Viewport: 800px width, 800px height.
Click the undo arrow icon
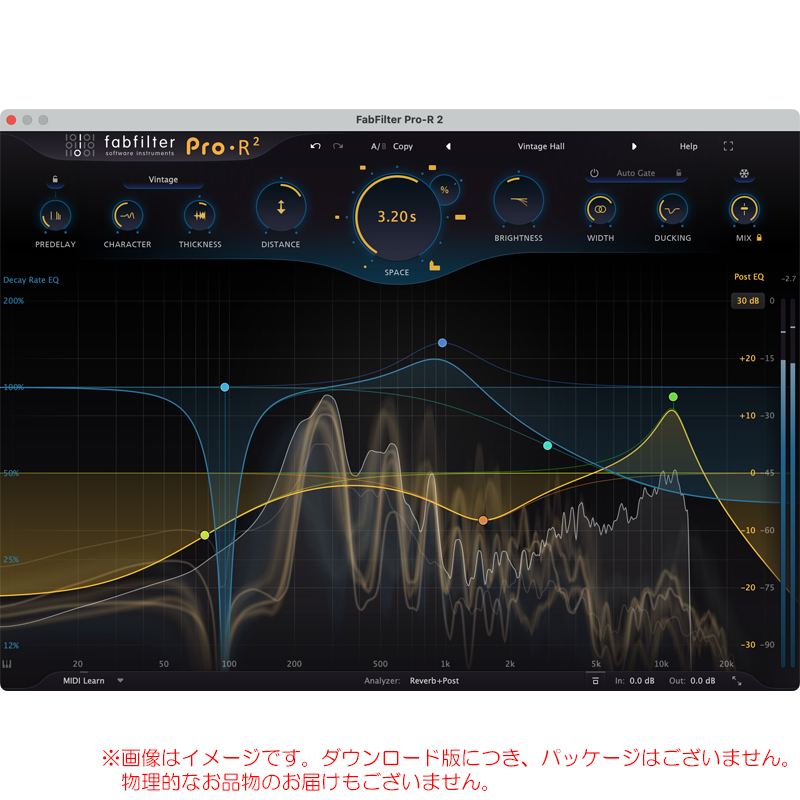point(315,146)
